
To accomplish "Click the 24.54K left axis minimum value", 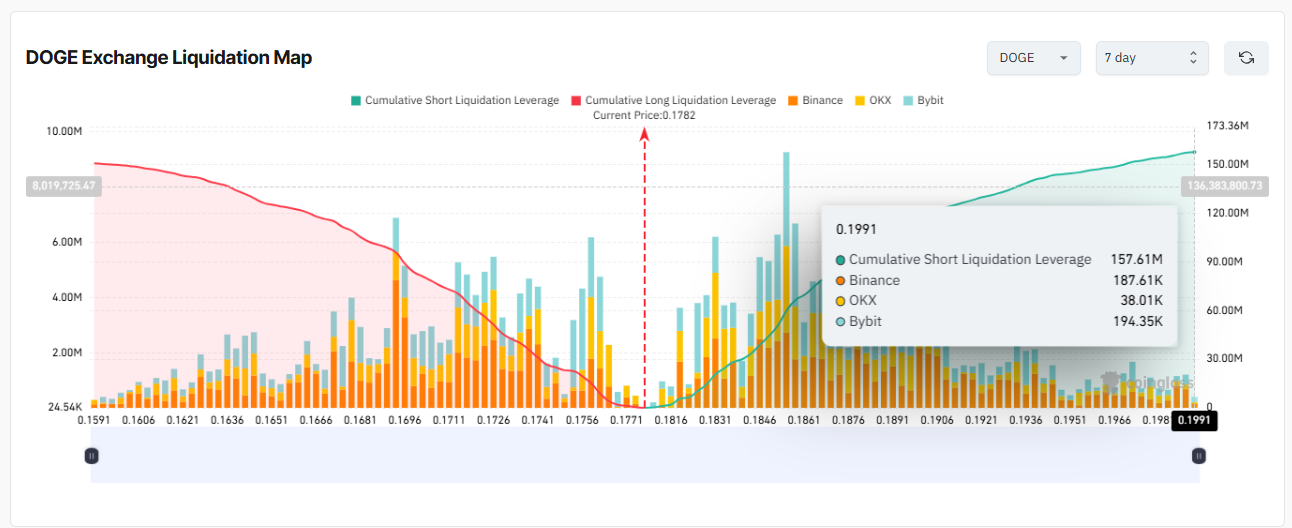I will click(66, 407).
